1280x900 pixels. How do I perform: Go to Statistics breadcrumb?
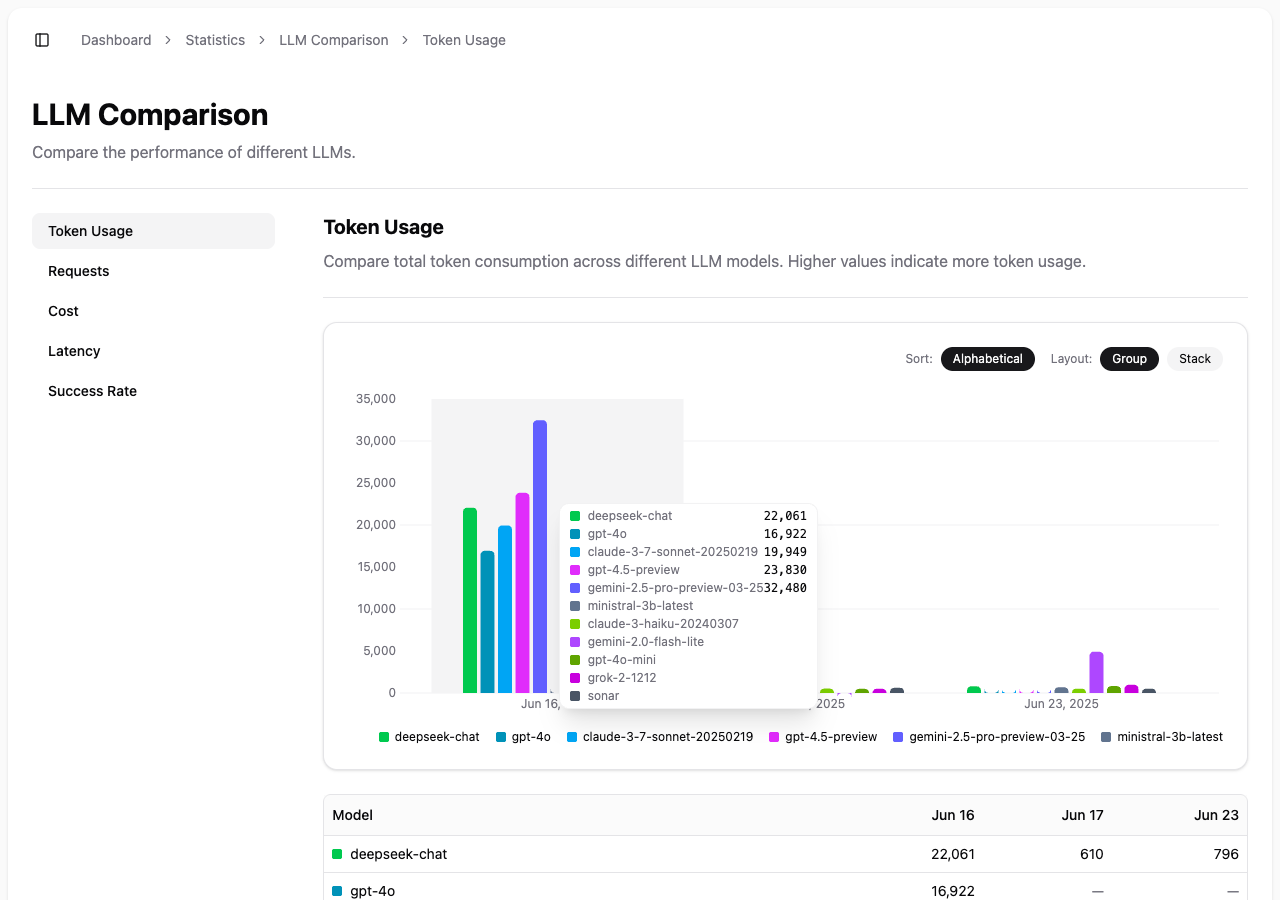(x=215, y=40)
